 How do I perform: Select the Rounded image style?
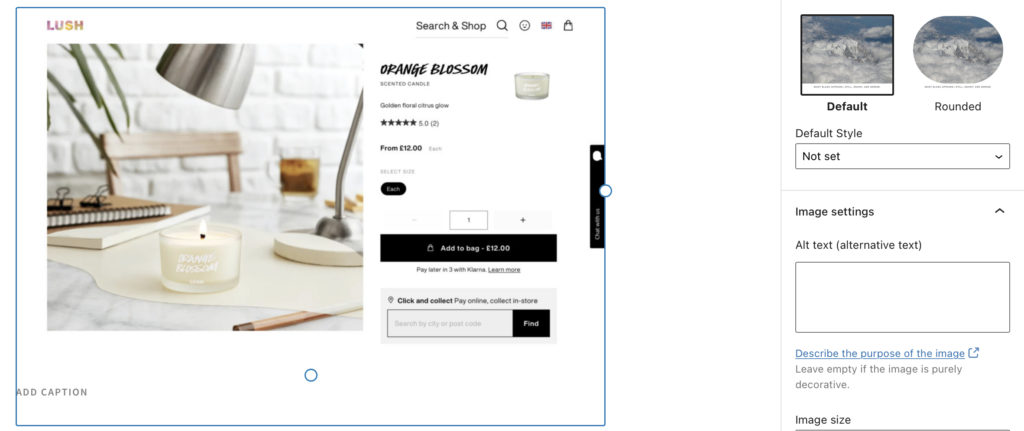point(957,64)
